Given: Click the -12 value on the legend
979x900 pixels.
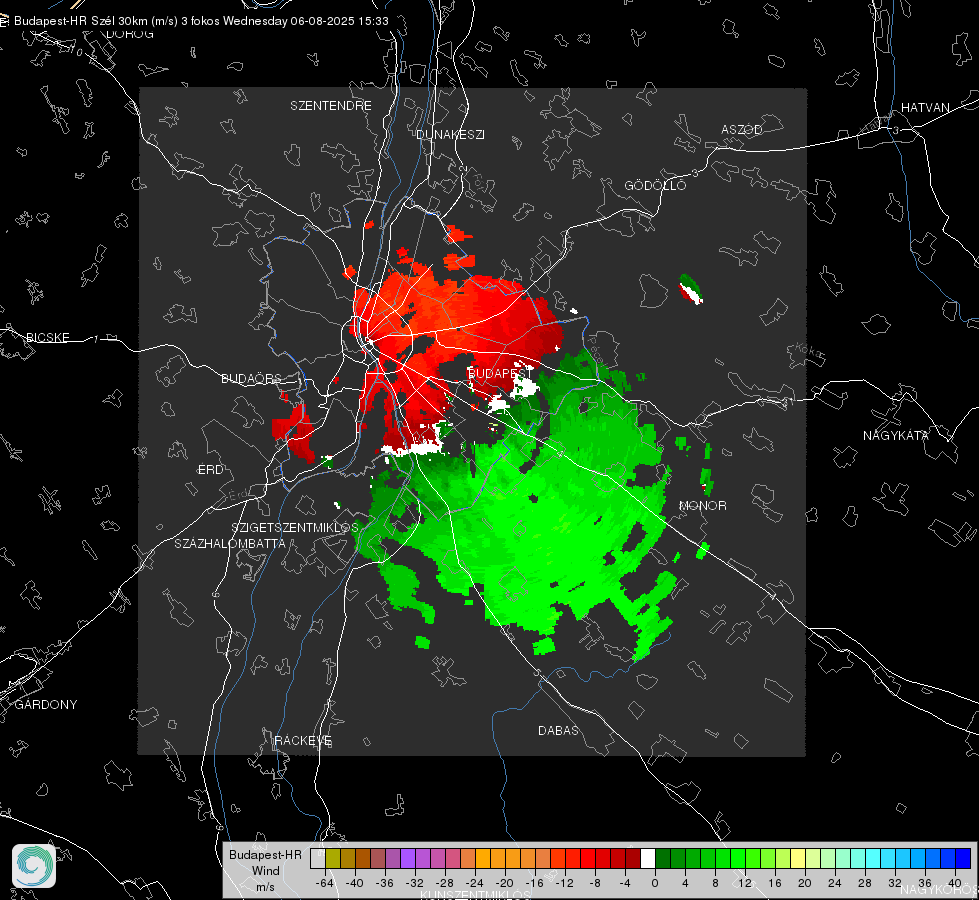Looking at the screenshot, I should 565,883.
